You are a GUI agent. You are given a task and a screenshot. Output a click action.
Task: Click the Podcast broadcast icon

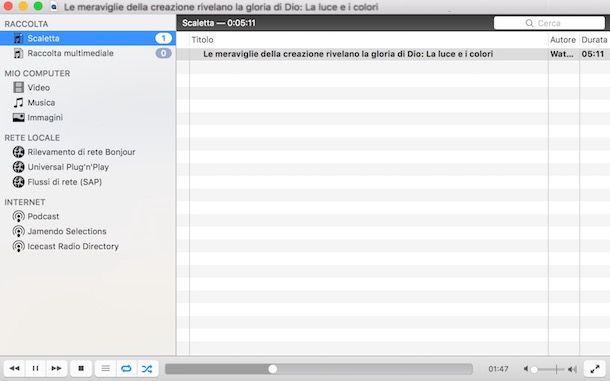pyautogui.click(x=18, y=216)
